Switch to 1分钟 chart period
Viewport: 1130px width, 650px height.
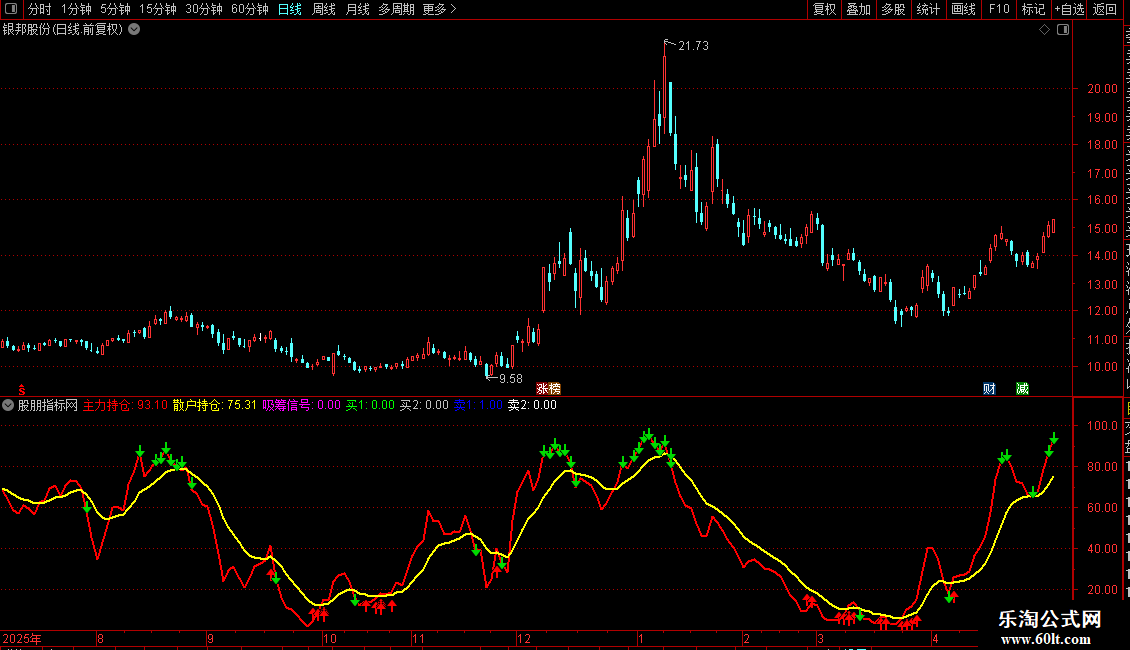point(76,9)
